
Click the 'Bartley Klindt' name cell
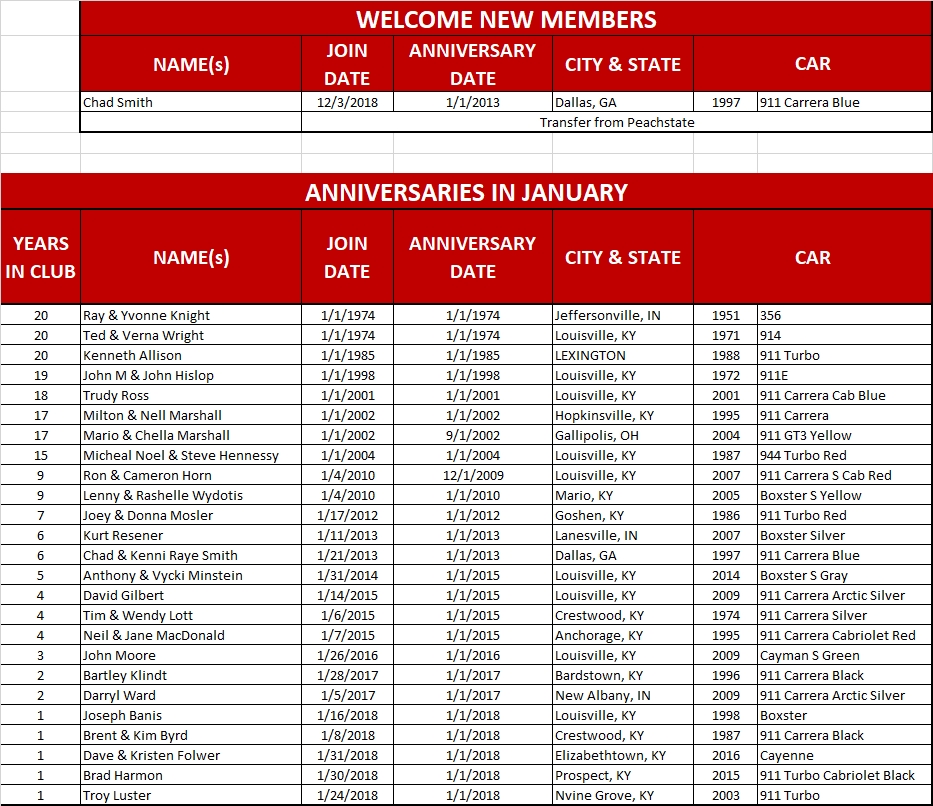(191, 675)
